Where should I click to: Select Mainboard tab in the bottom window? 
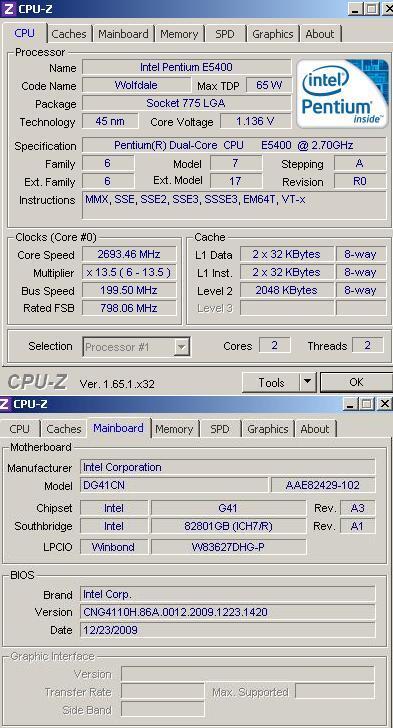click(118, 428)
